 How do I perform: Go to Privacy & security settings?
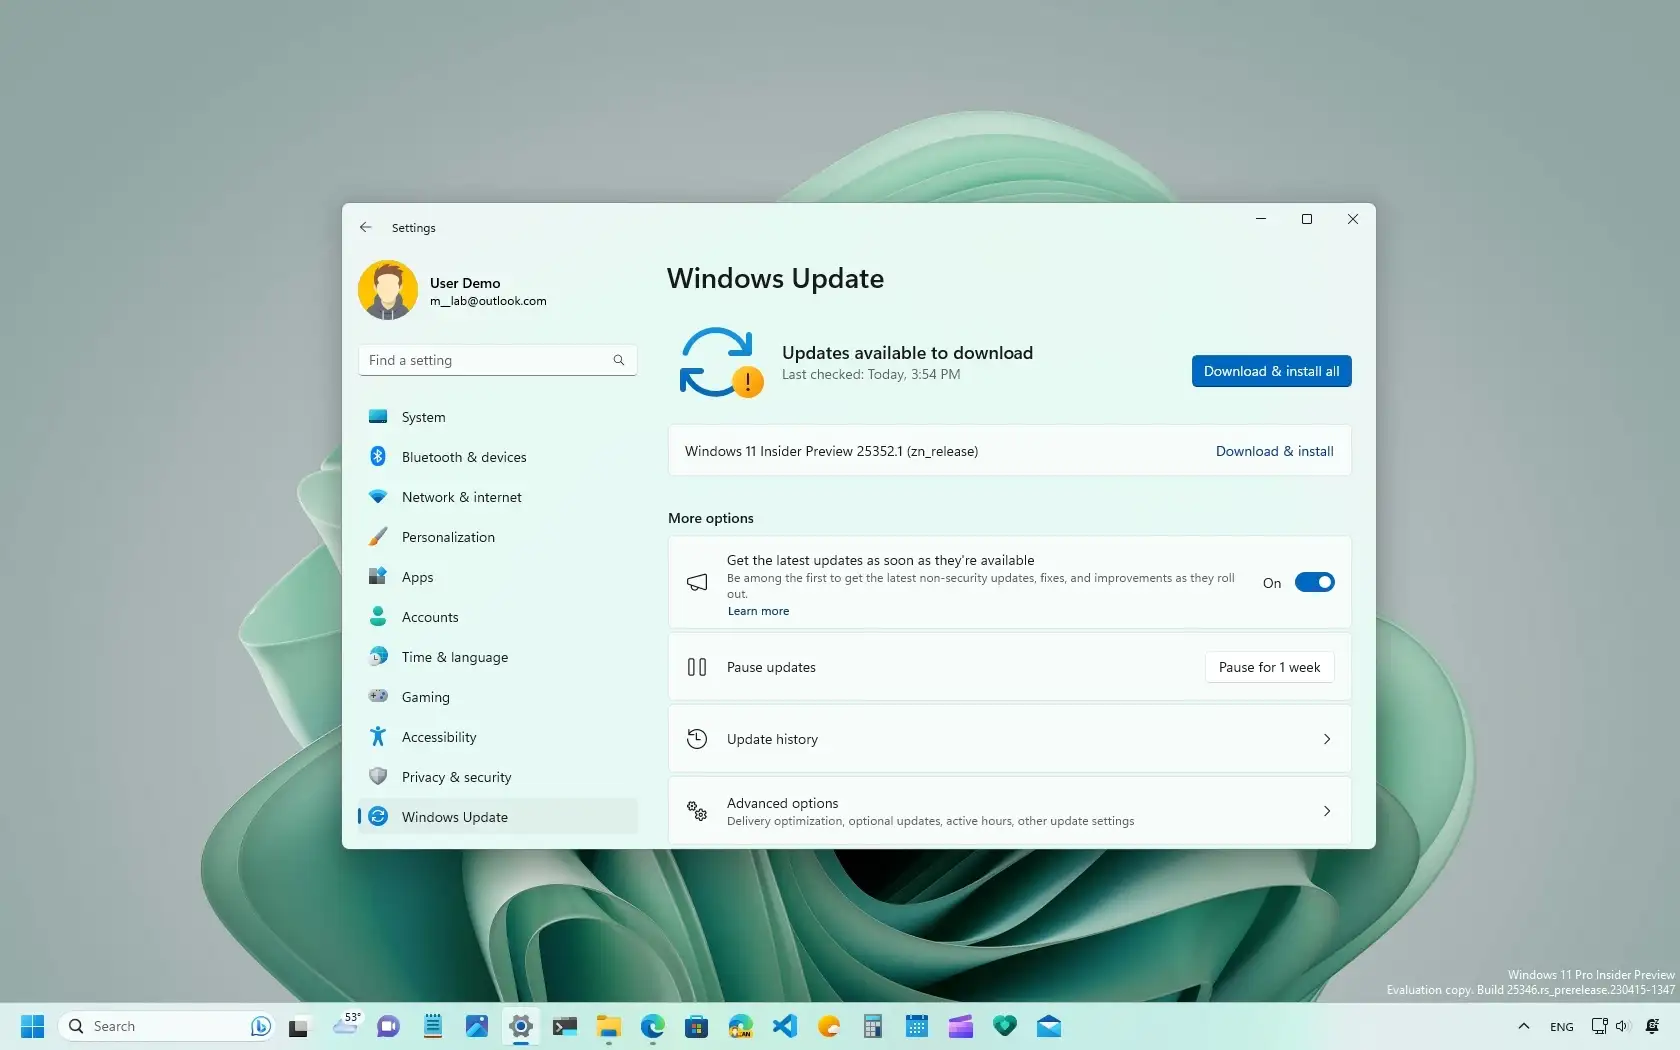point(497,777)
